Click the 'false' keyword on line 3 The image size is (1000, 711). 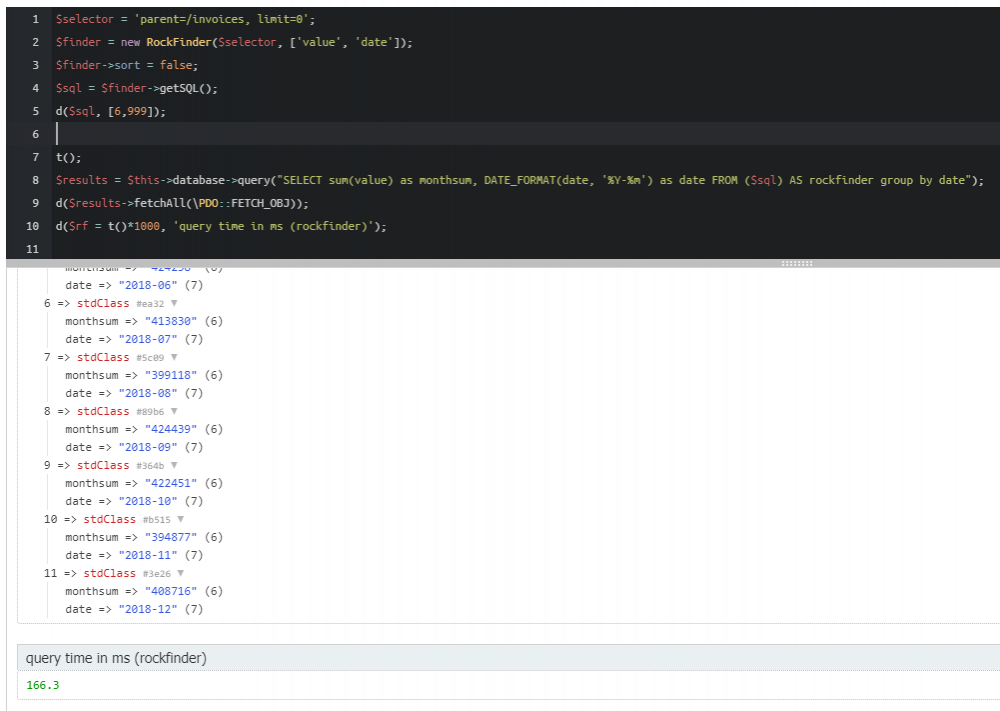pos(177,65)
